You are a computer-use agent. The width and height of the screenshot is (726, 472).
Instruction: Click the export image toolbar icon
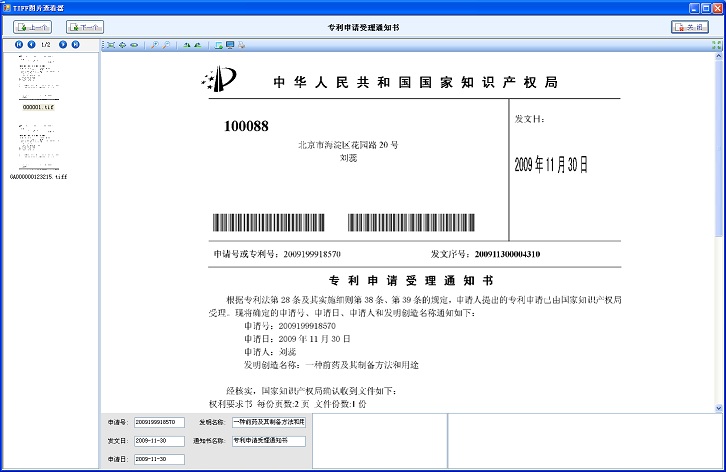click(219, 45)
